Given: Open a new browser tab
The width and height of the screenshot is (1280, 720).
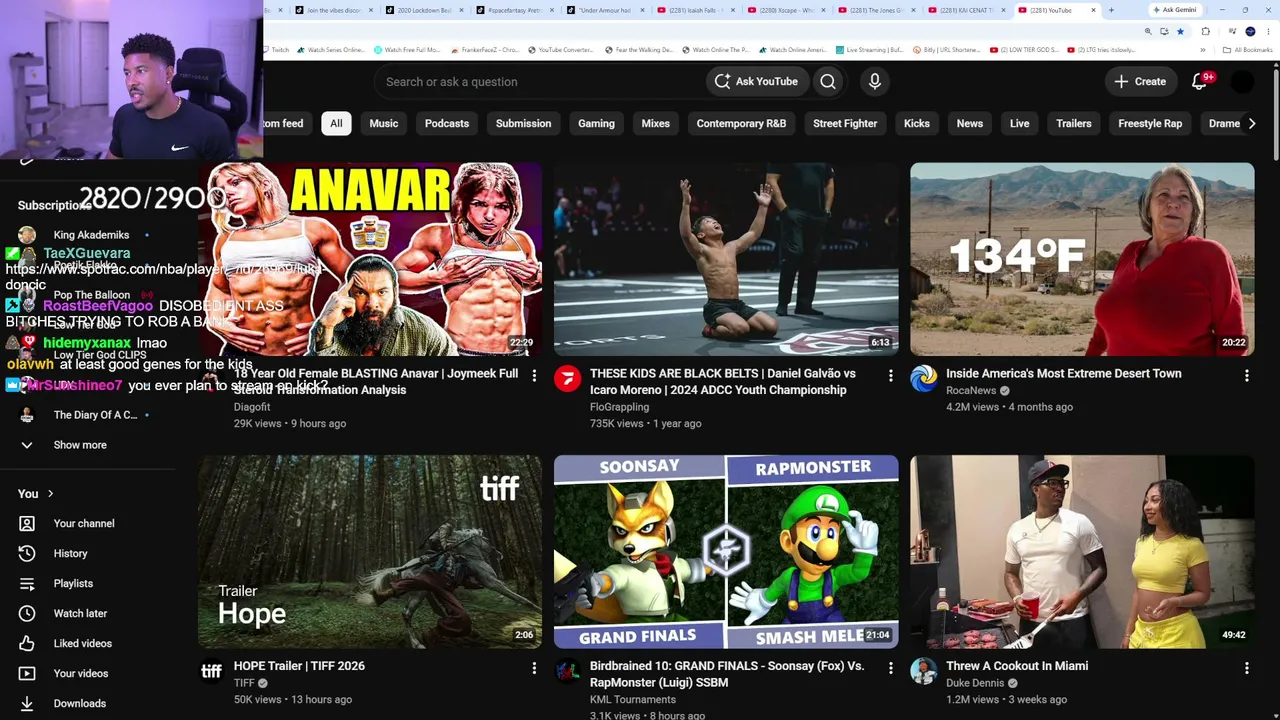Looking at the screenshot, I should click(1111, 10).
